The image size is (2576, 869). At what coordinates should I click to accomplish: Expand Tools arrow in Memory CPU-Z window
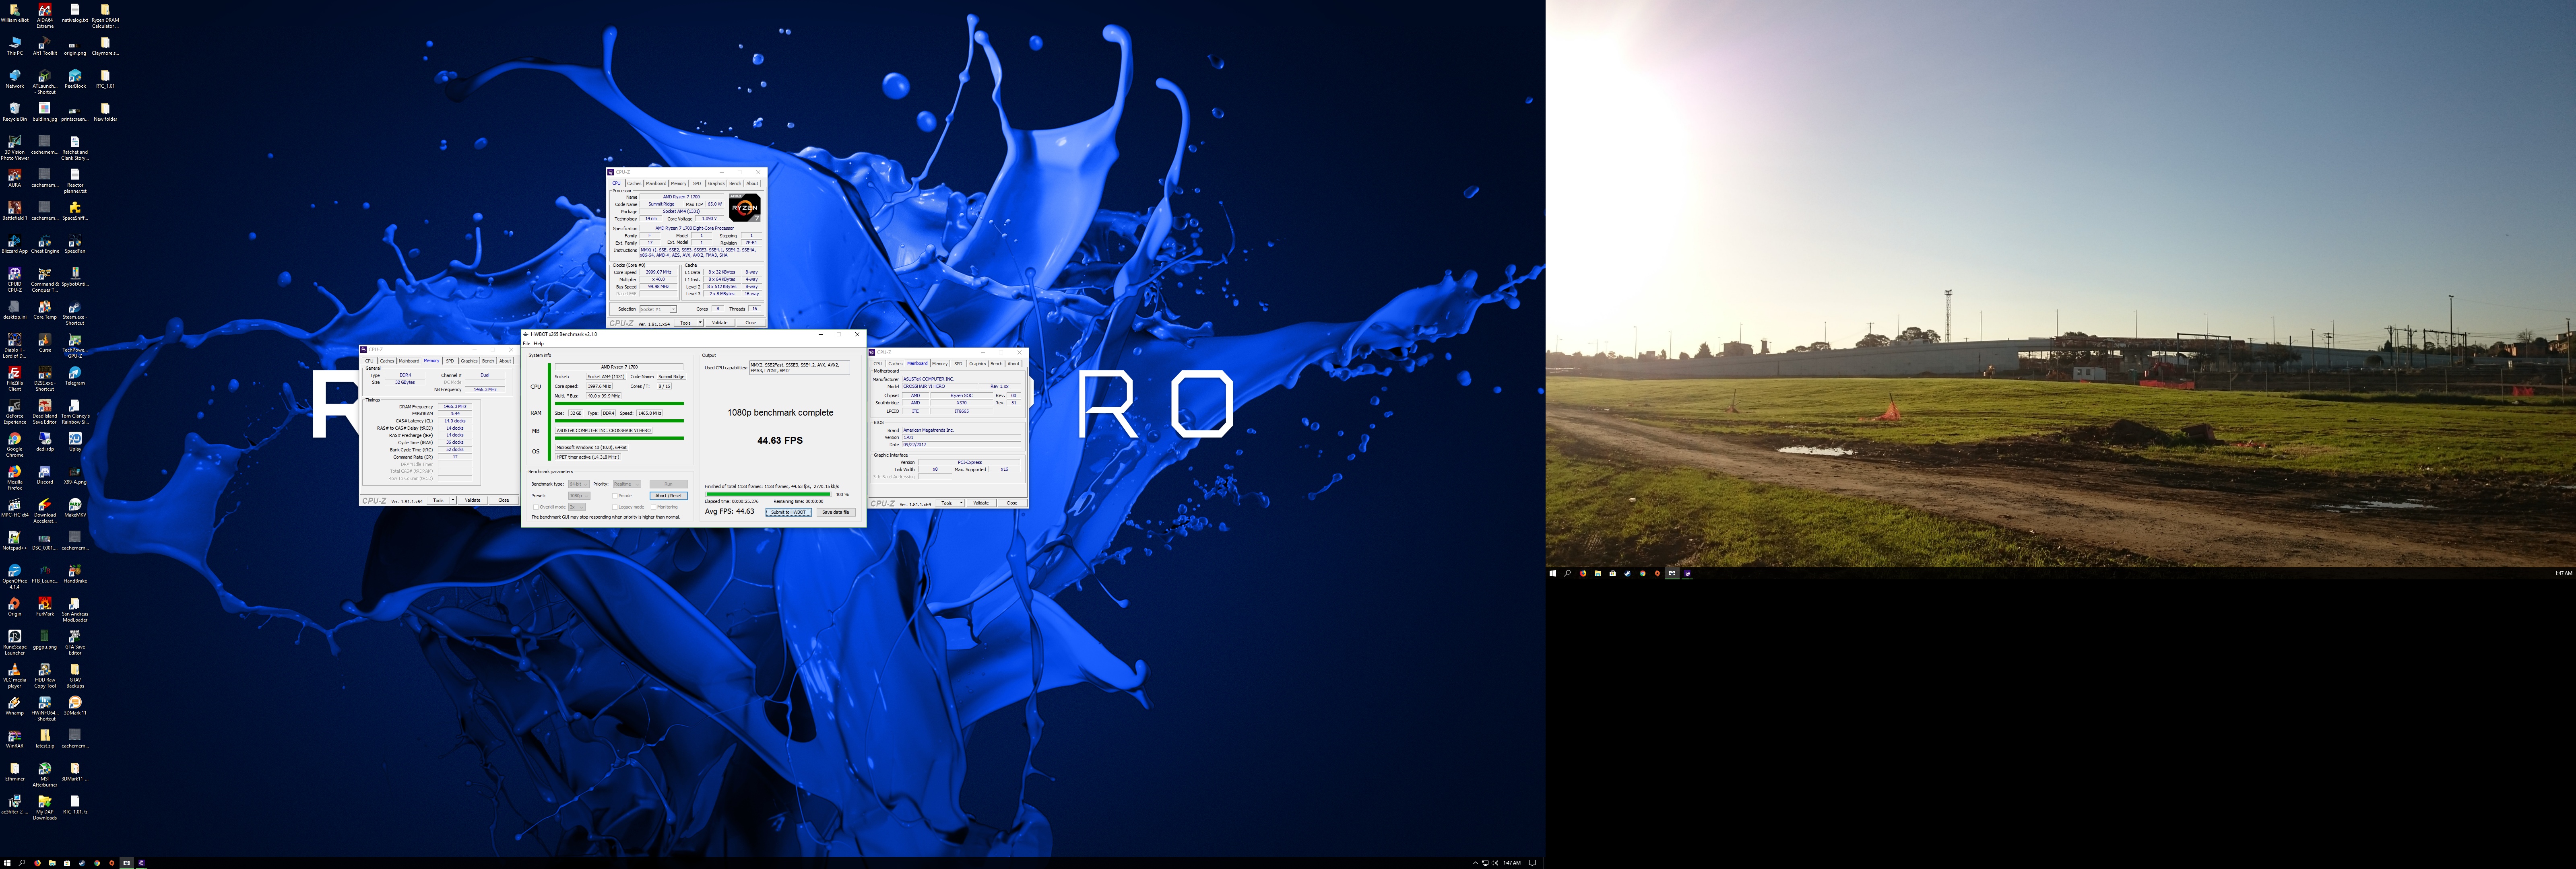(x=453, y=500)
